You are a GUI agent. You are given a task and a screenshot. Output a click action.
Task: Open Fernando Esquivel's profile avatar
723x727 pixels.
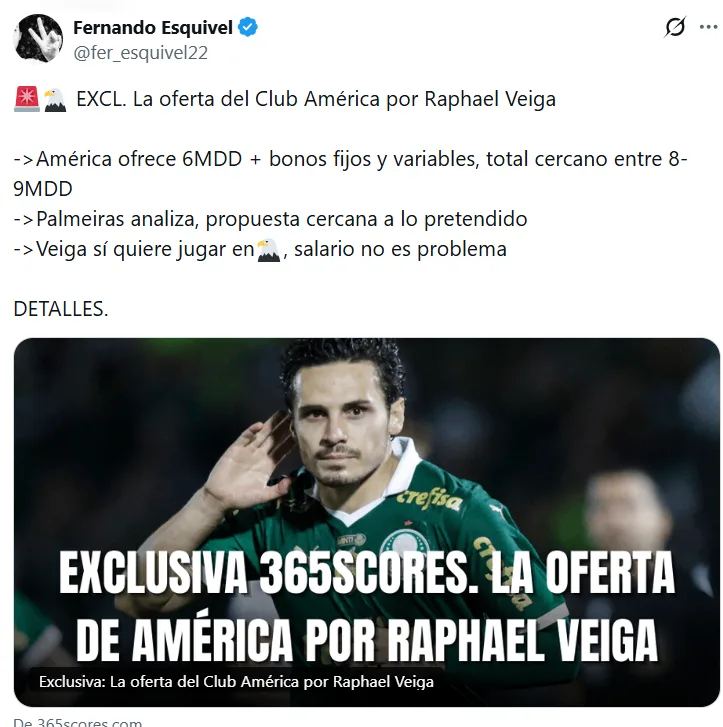tap(38, 38)
